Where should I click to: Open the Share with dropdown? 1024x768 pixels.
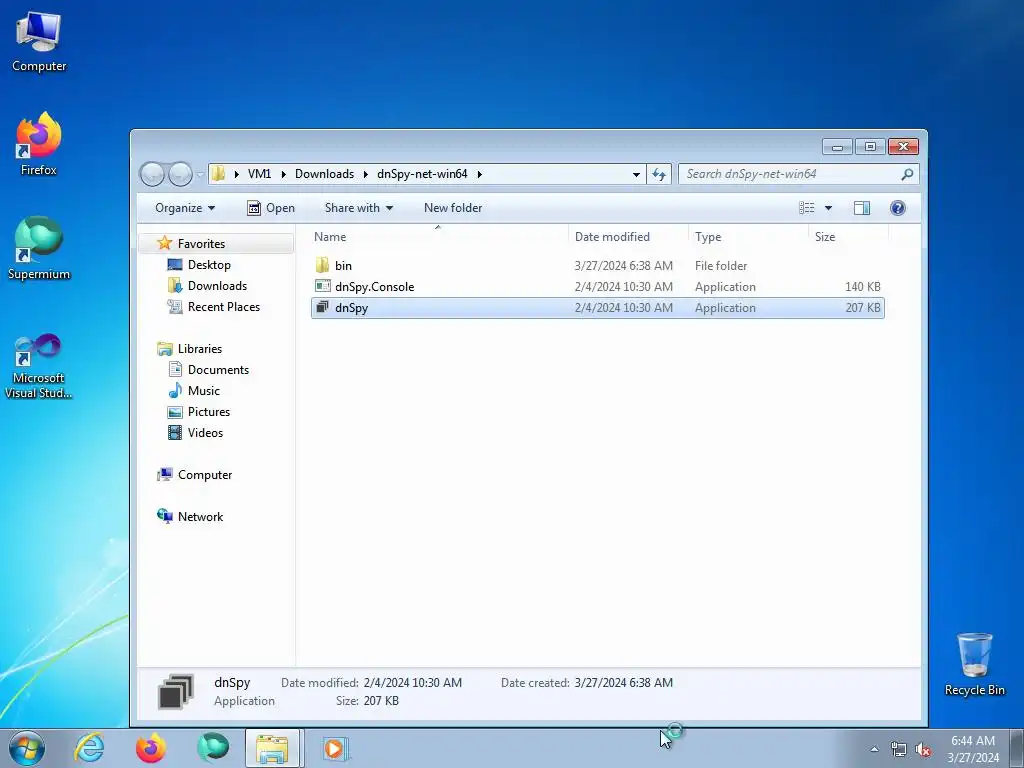tap(359, 208)
